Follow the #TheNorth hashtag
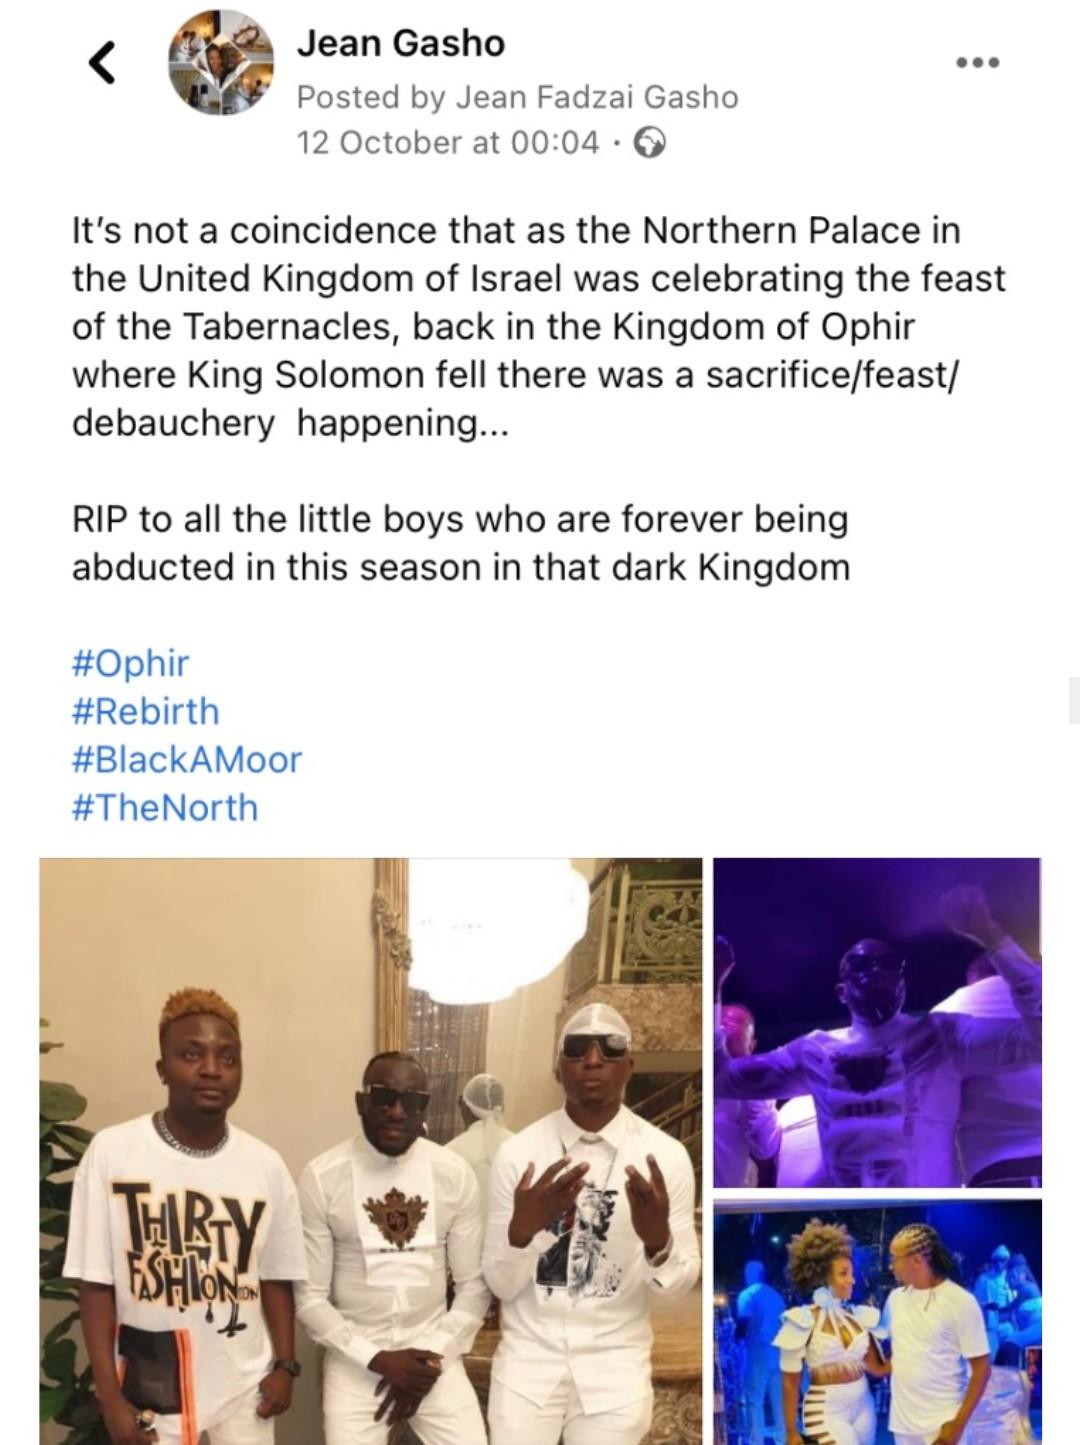Image resolution: width=1080 pixels, height=1445 pixels. point(165,807)
